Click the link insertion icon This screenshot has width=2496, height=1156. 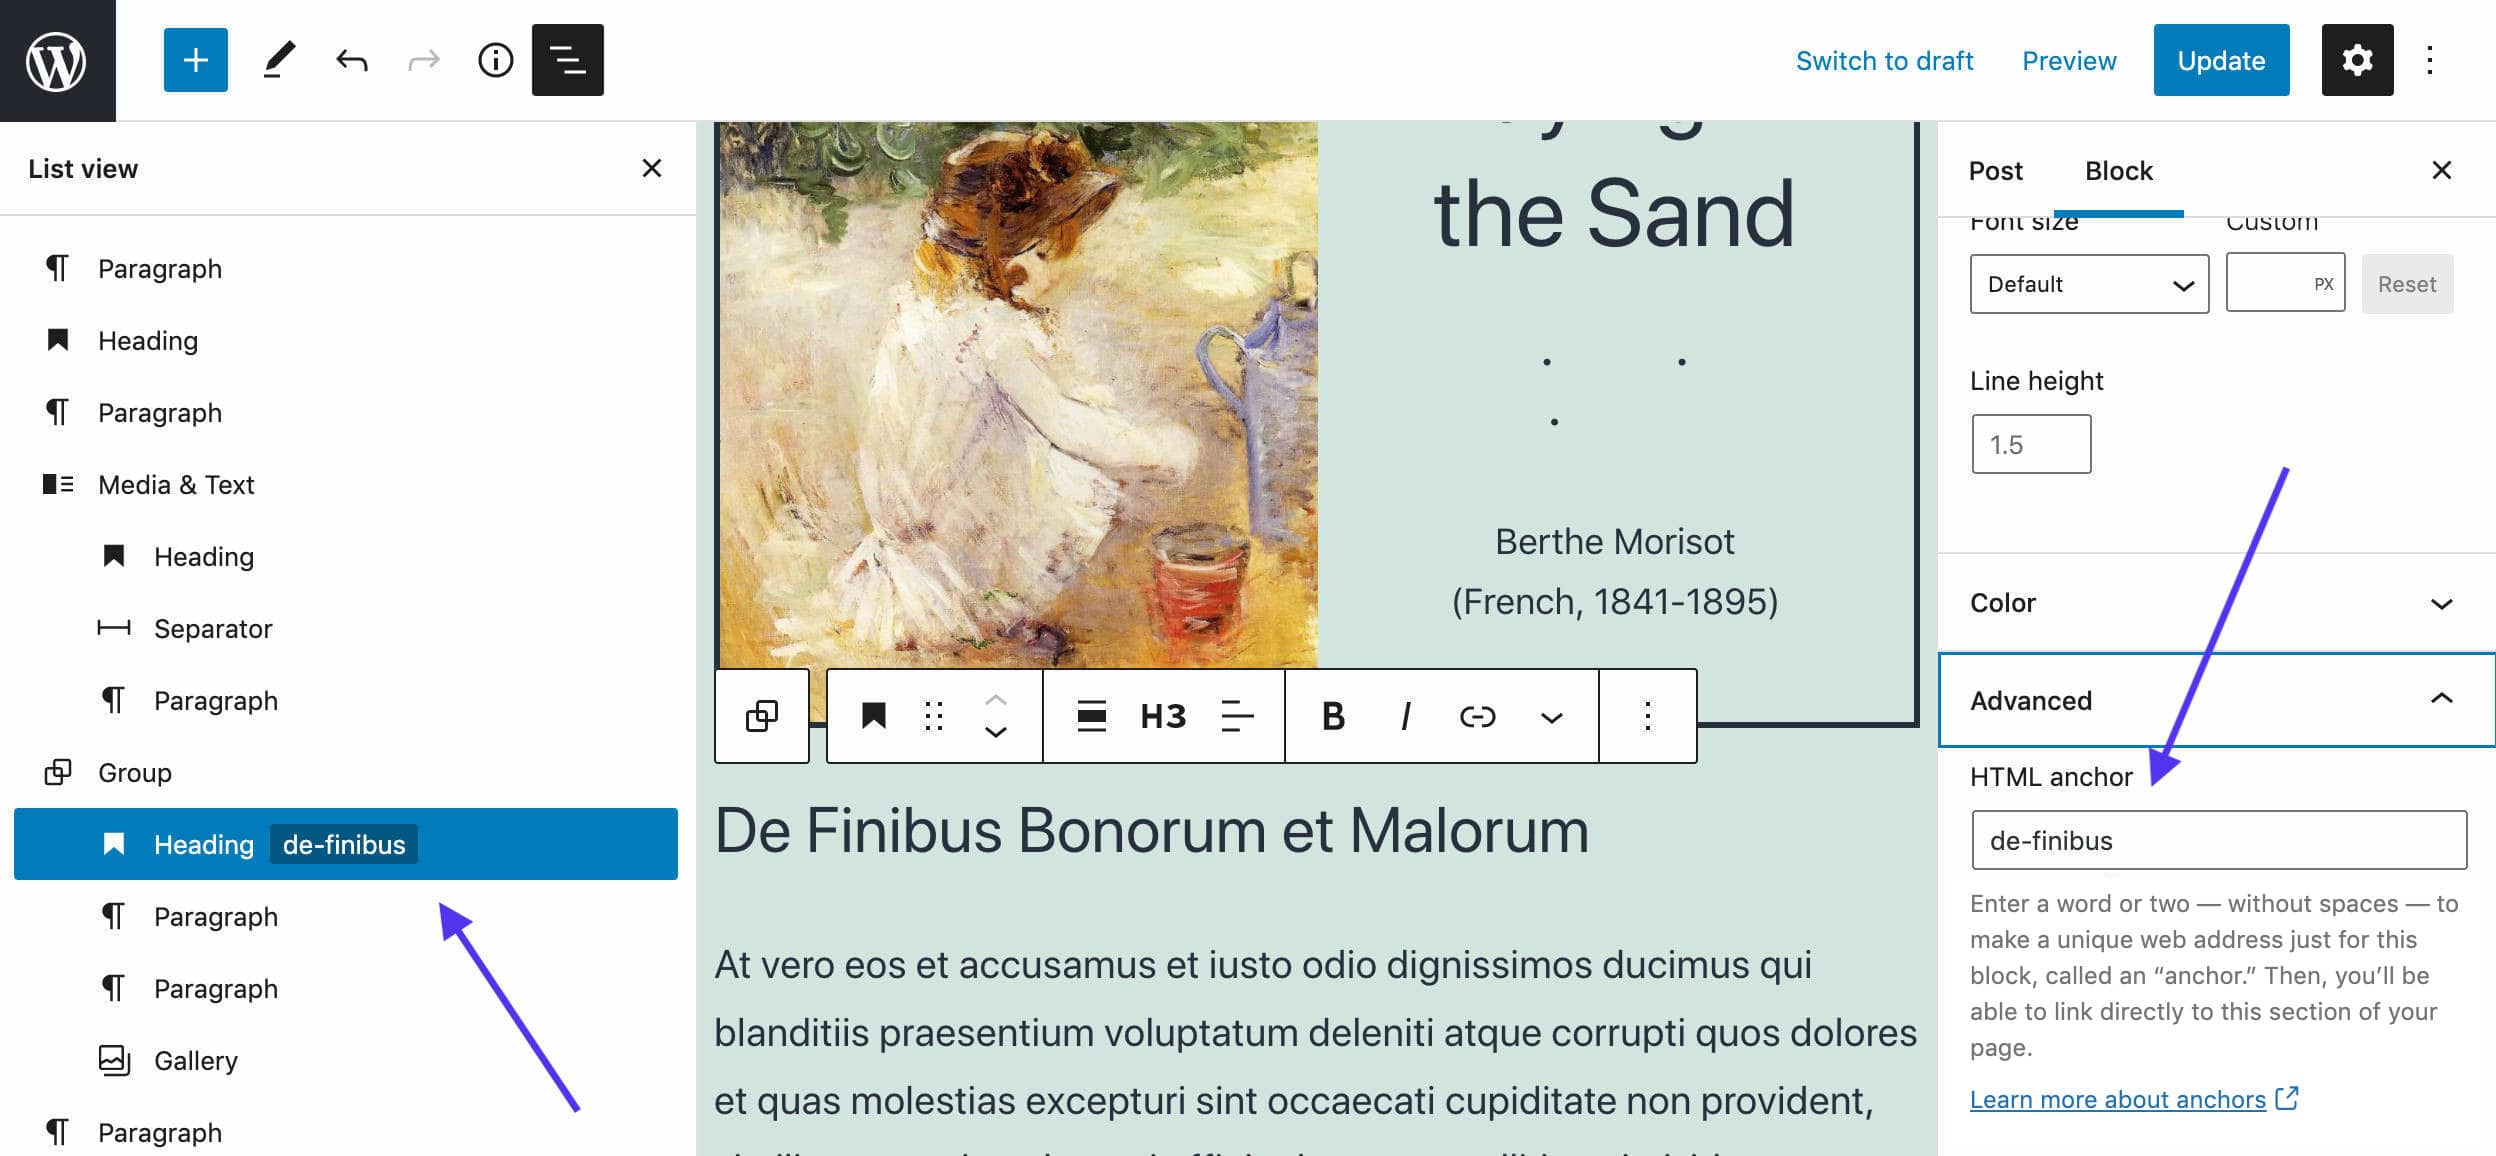(x=1476, y=715)
